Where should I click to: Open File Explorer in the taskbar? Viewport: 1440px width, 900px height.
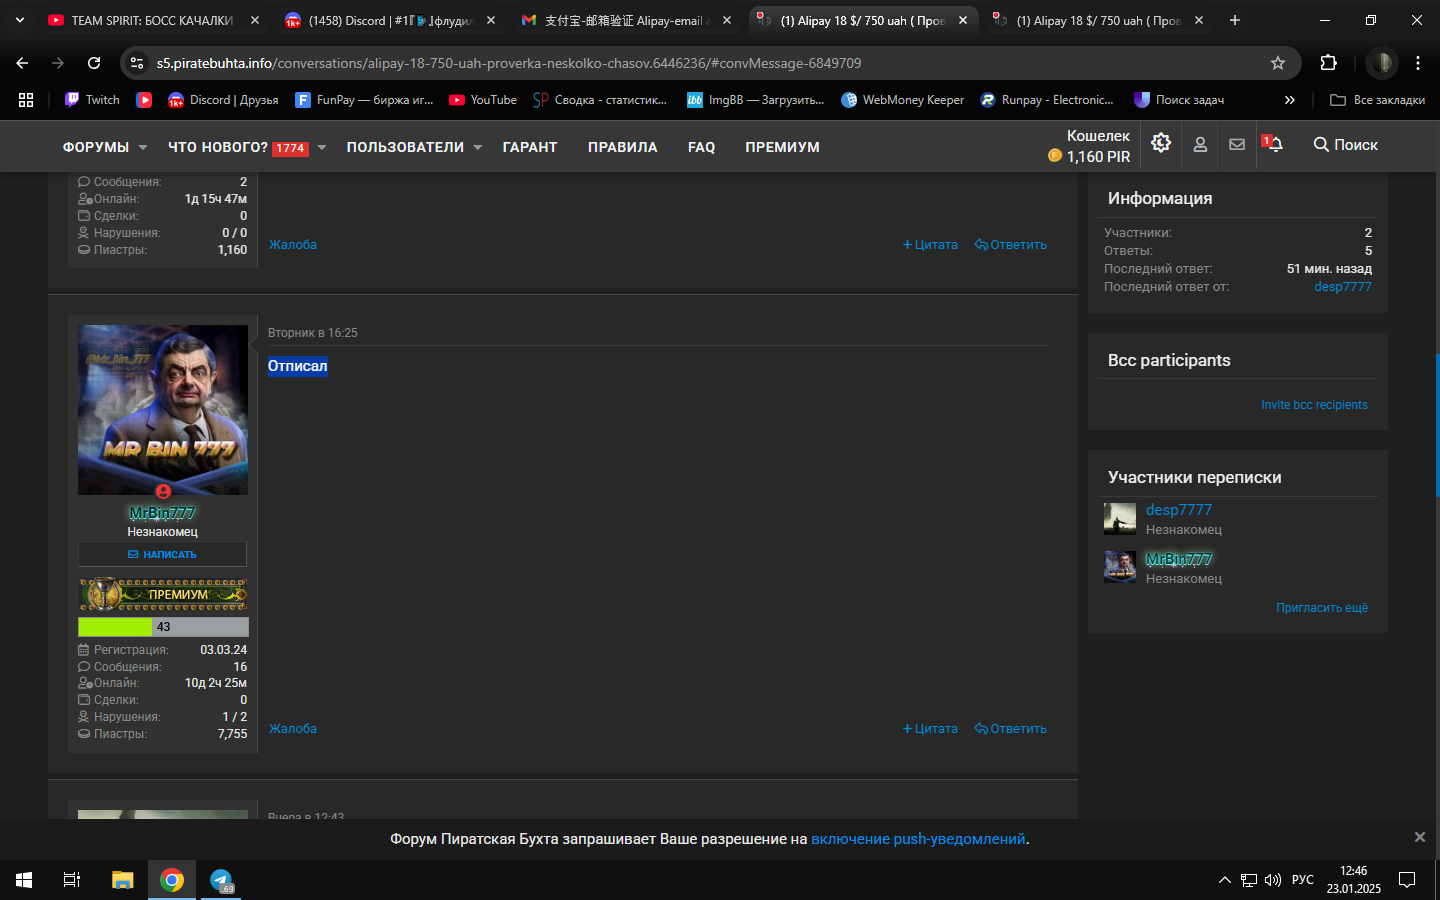[123, 880]
